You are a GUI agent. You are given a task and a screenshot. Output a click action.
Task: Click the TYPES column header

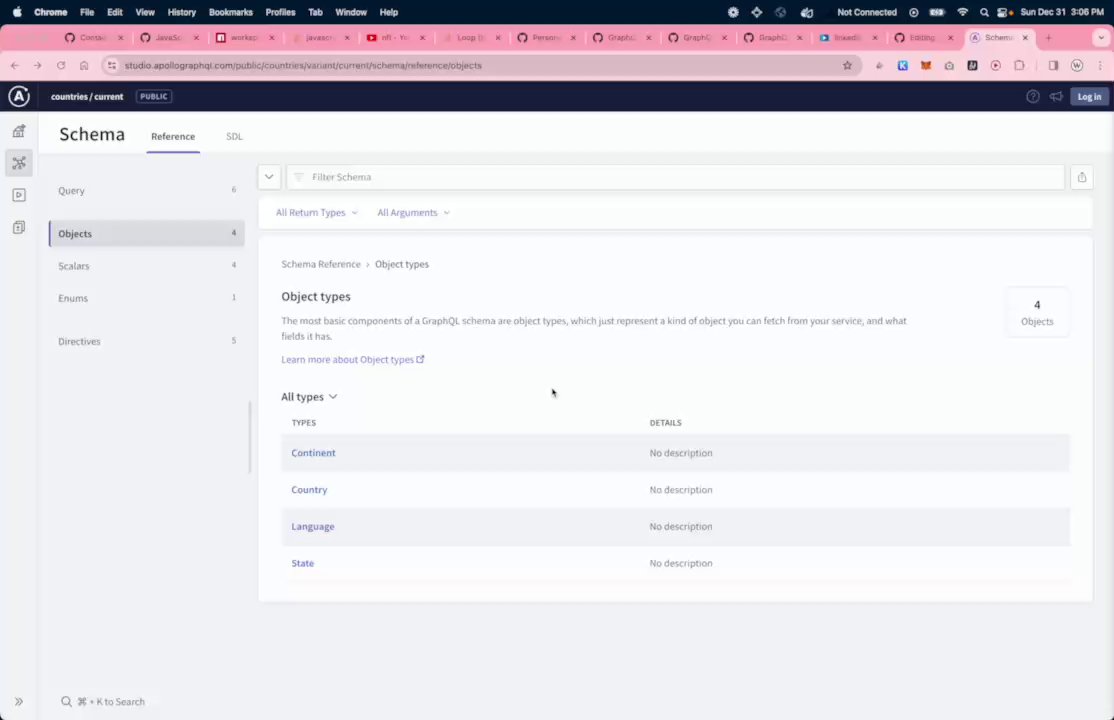[303, 423]
